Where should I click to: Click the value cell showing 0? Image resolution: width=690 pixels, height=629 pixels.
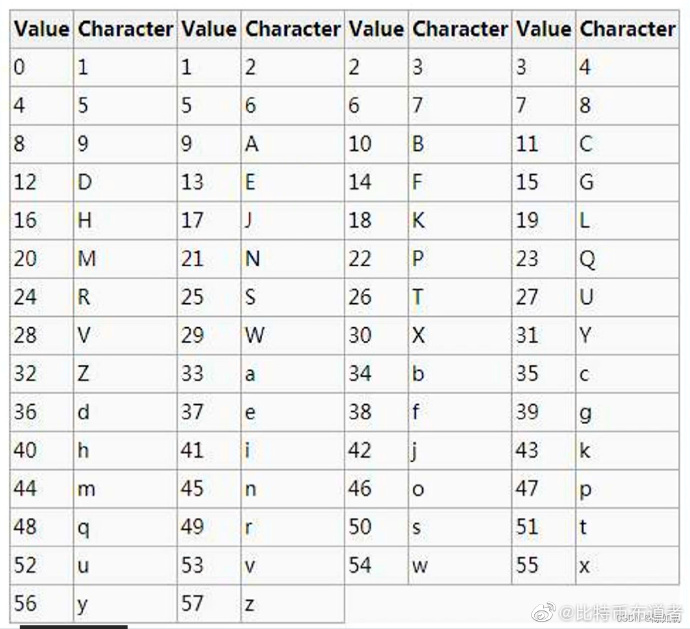(x=42, y=68)
